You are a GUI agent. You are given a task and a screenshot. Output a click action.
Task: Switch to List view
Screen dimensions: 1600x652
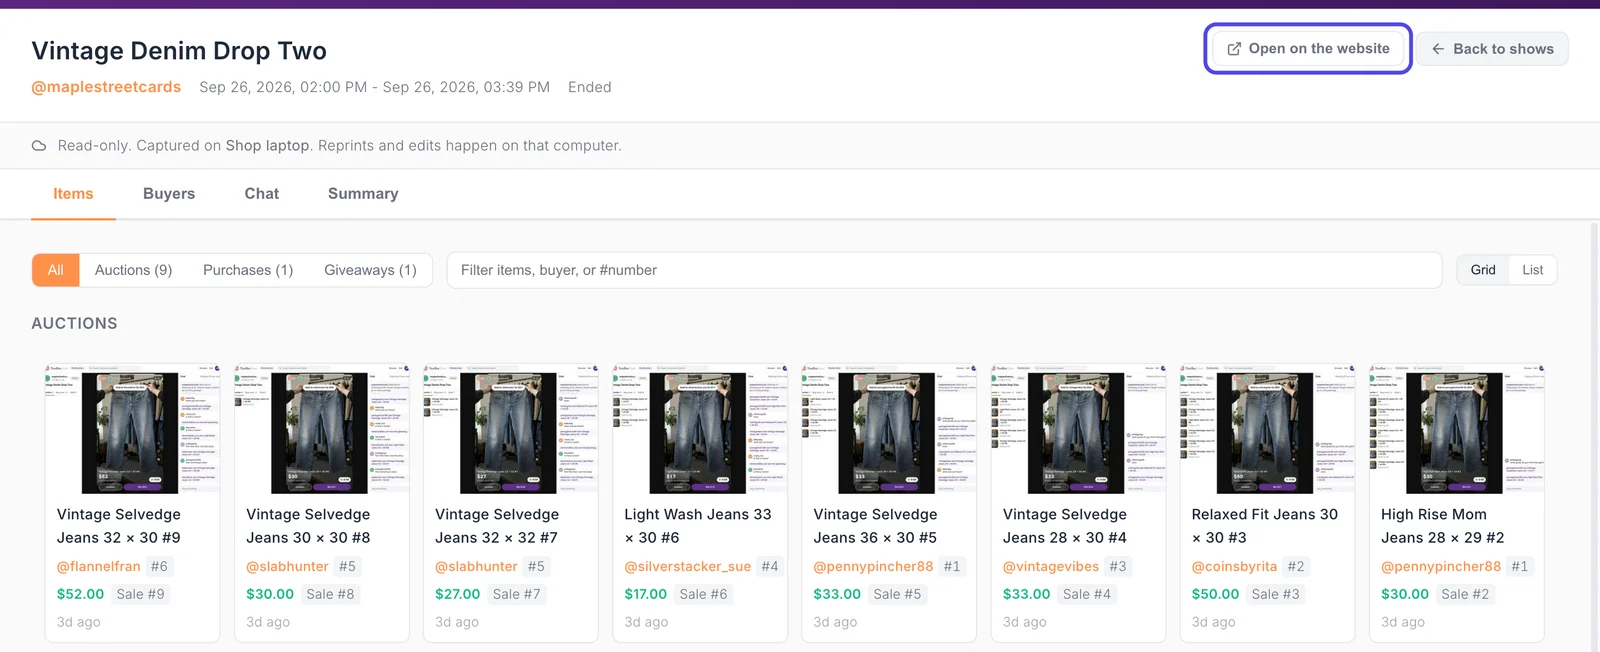click(x=1533, y=270)
